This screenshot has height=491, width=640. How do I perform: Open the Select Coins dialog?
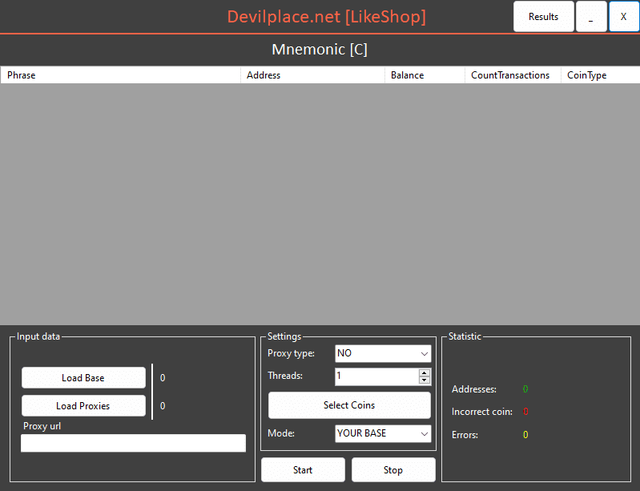pyautogui.click(x=349, y=405)
